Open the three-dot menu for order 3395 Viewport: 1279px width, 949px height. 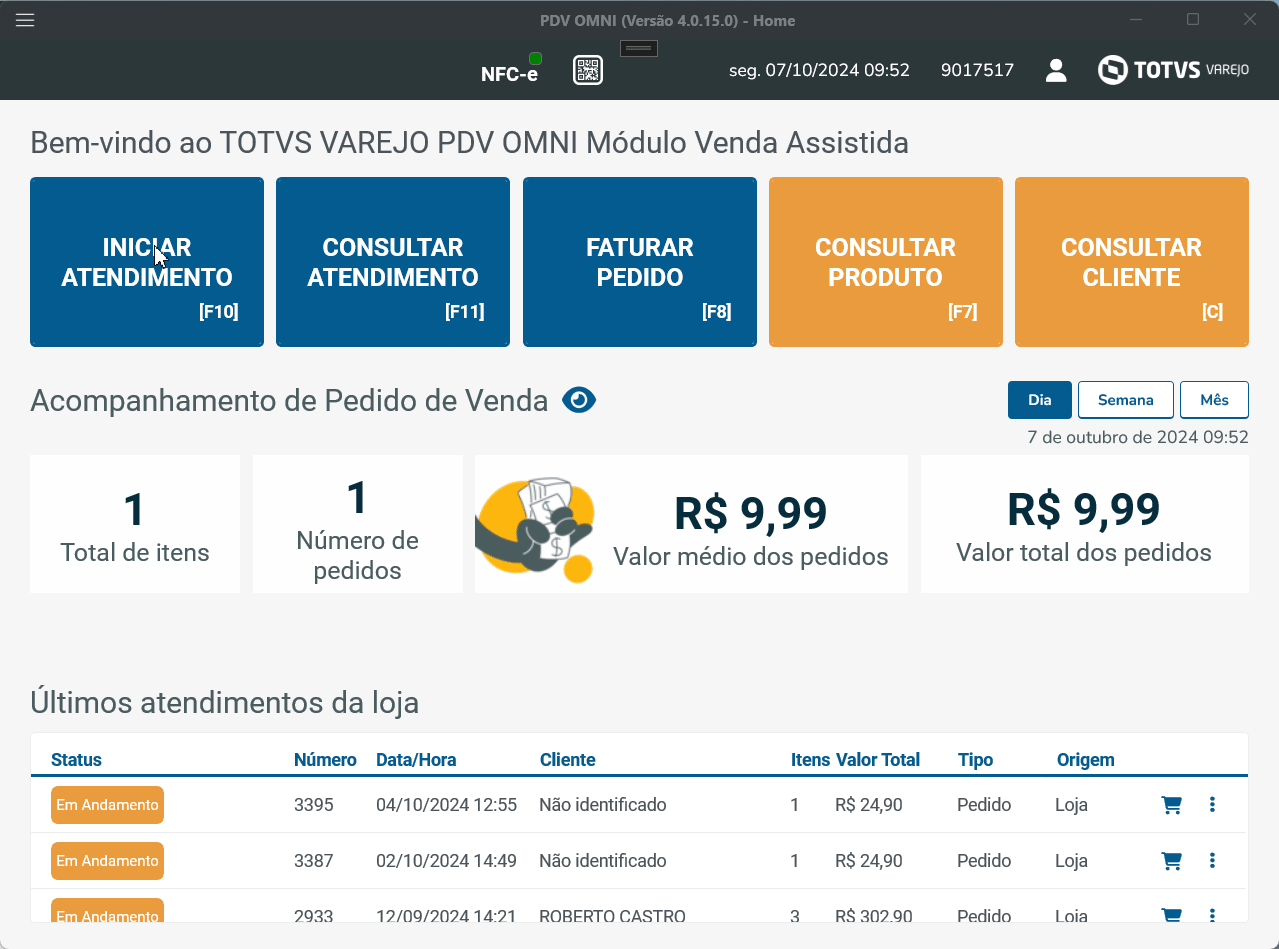click(1212, 804)
